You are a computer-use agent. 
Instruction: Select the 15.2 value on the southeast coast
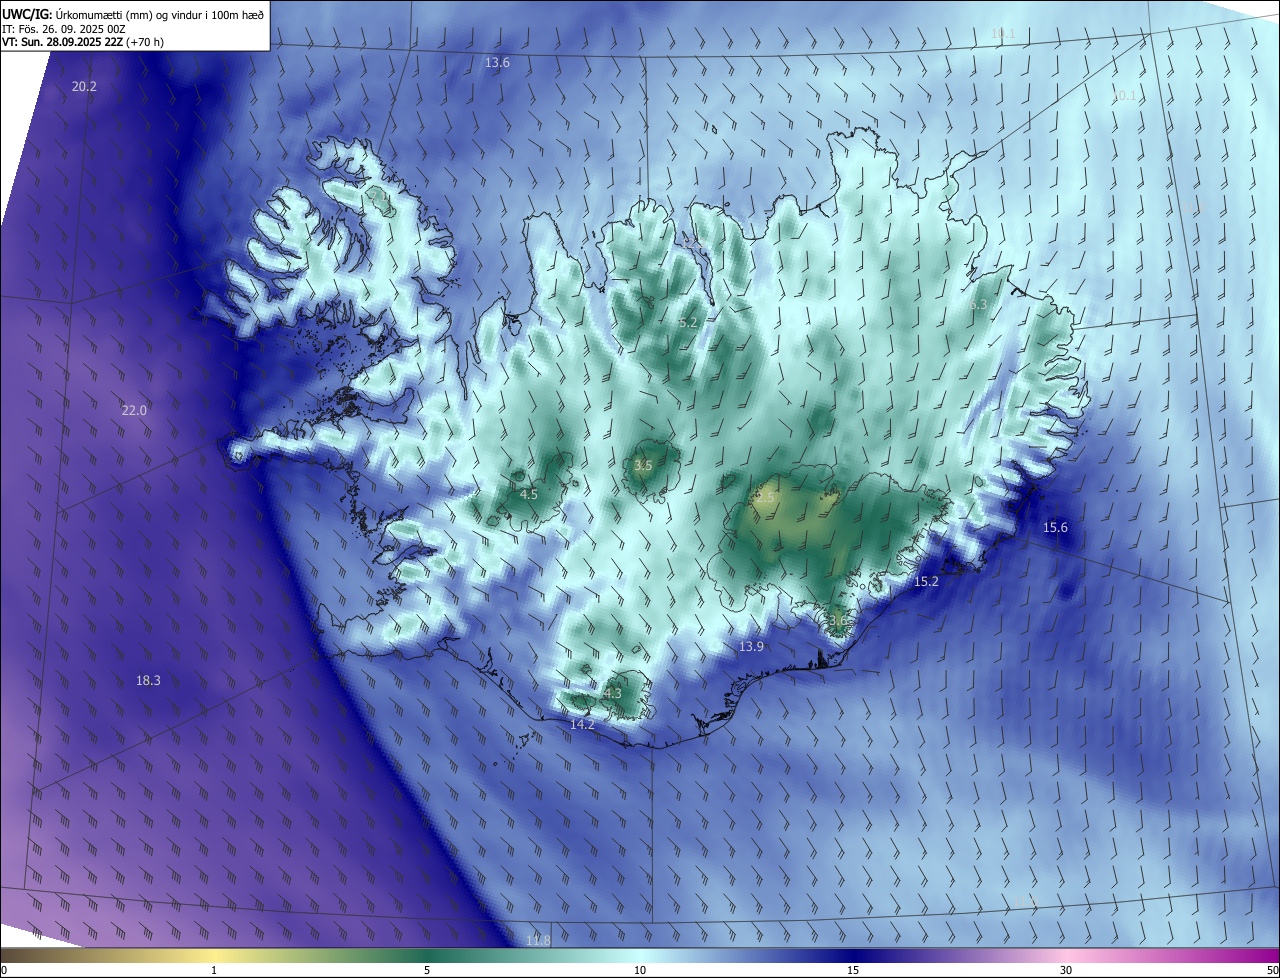(926, 581)
